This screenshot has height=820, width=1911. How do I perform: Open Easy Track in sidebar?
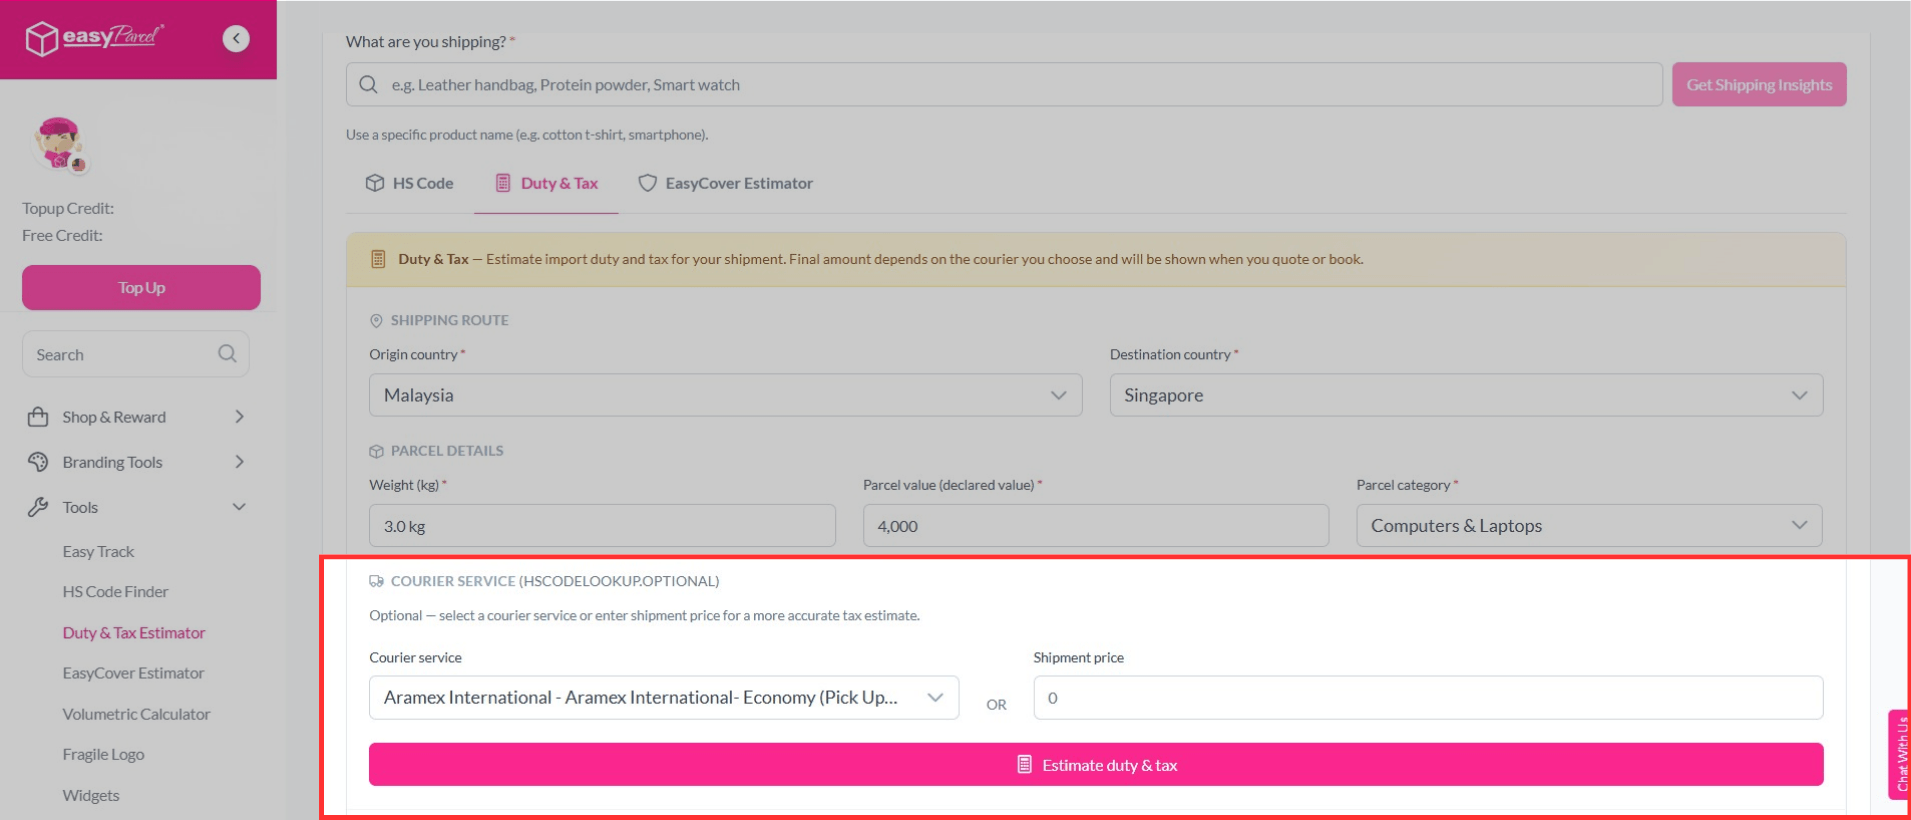(98, 551)
